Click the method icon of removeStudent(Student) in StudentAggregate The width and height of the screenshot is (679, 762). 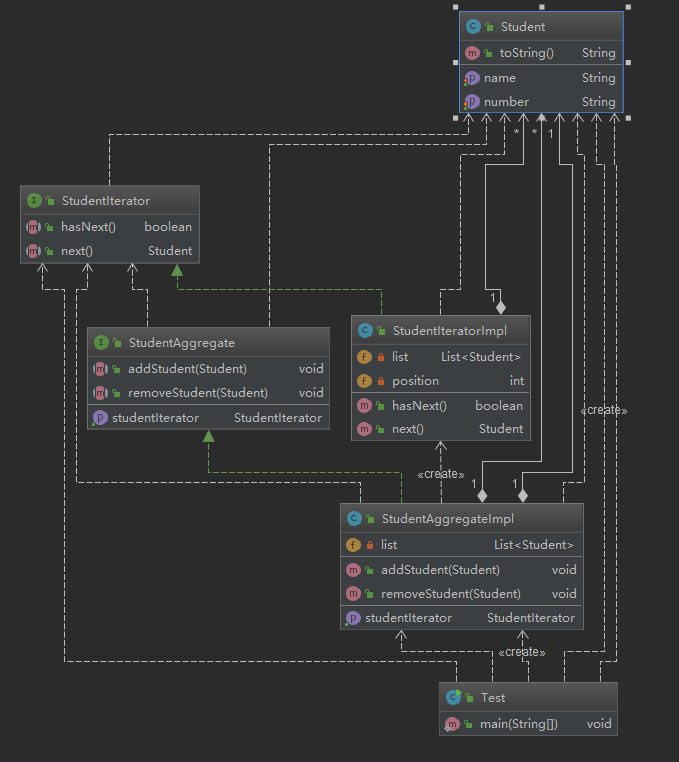[100, 393]
